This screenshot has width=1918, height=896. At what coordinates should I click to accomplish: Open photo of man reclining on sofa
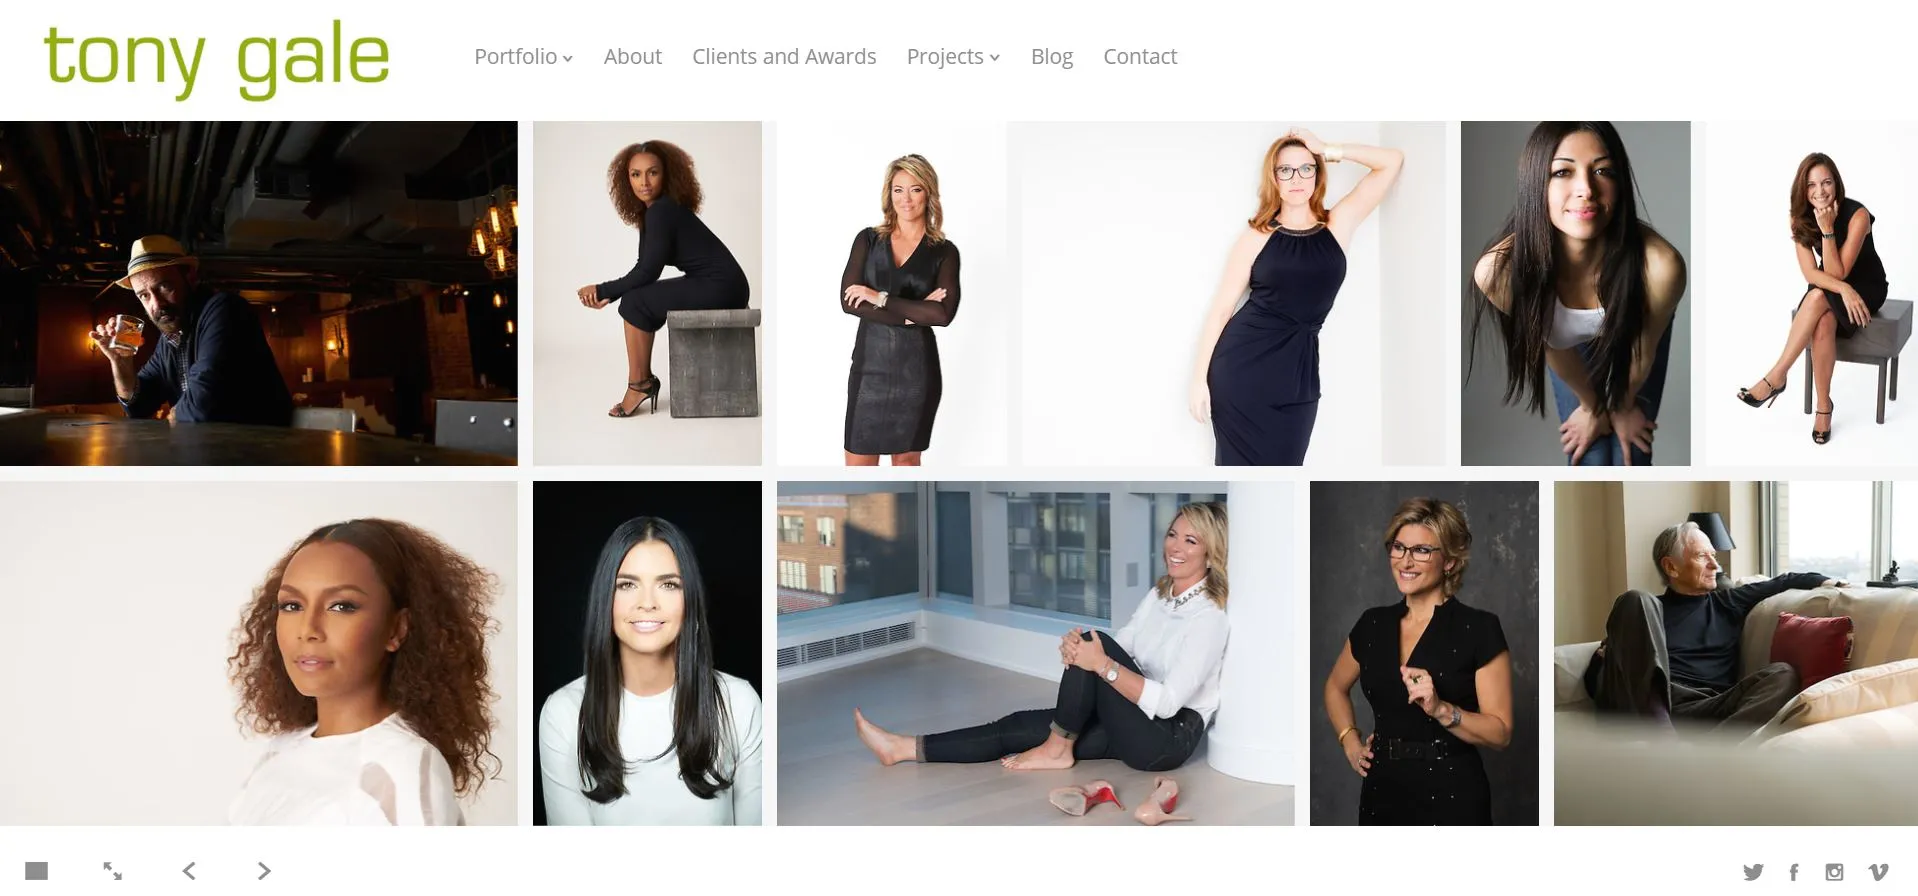click(1736, 653)
